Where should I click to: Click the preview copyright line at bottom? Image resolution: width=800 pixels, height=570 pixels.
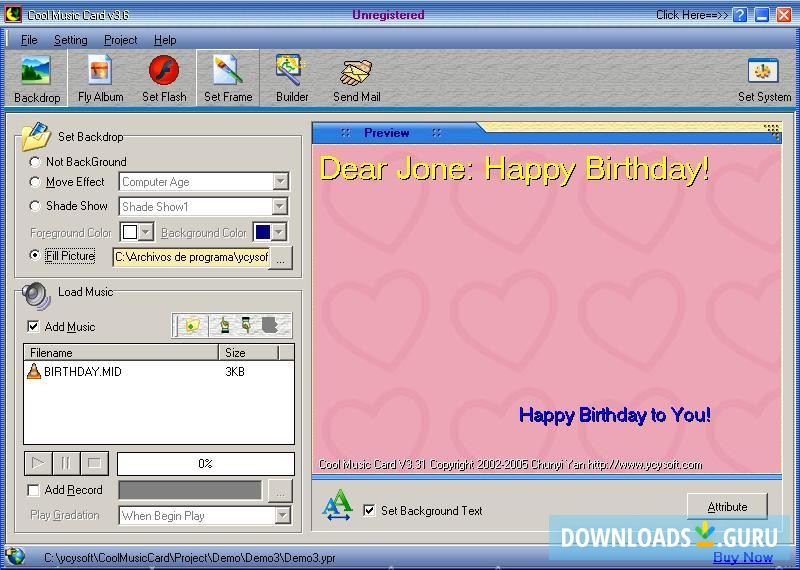510,464
